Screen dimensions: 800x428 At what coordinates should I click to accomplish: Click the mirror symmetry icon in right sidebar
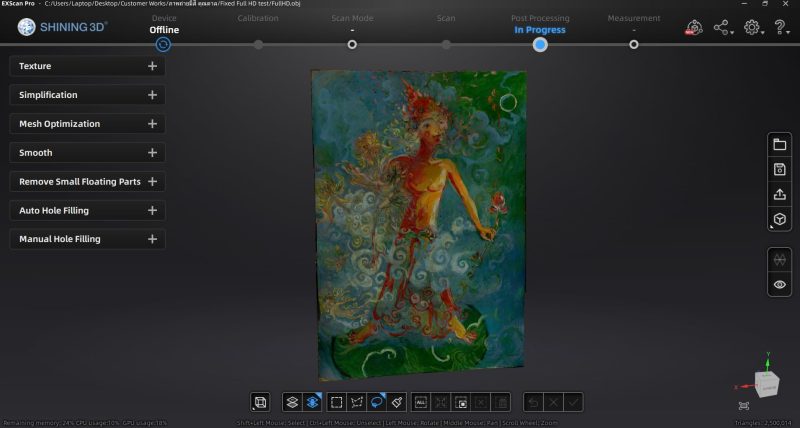tap(780, 260)
